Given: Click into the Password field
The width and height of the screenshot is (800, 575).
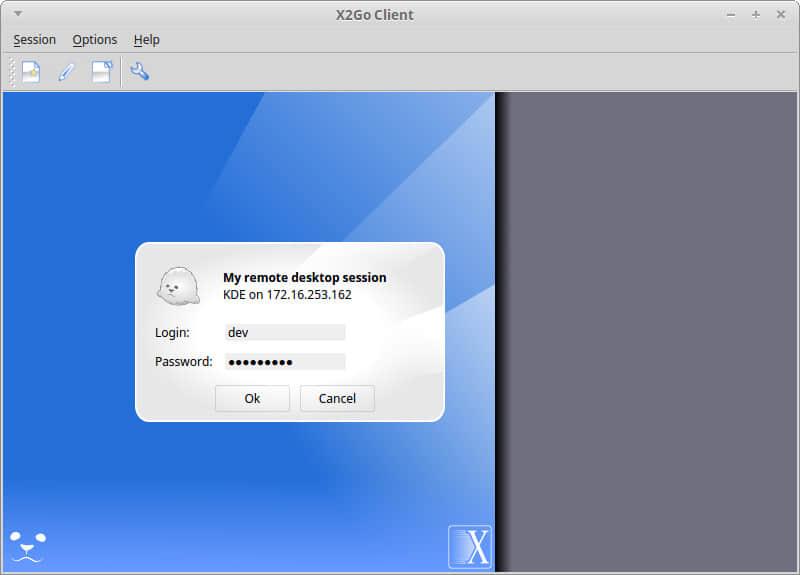Looking at the screenshot, I should (284, 361).
